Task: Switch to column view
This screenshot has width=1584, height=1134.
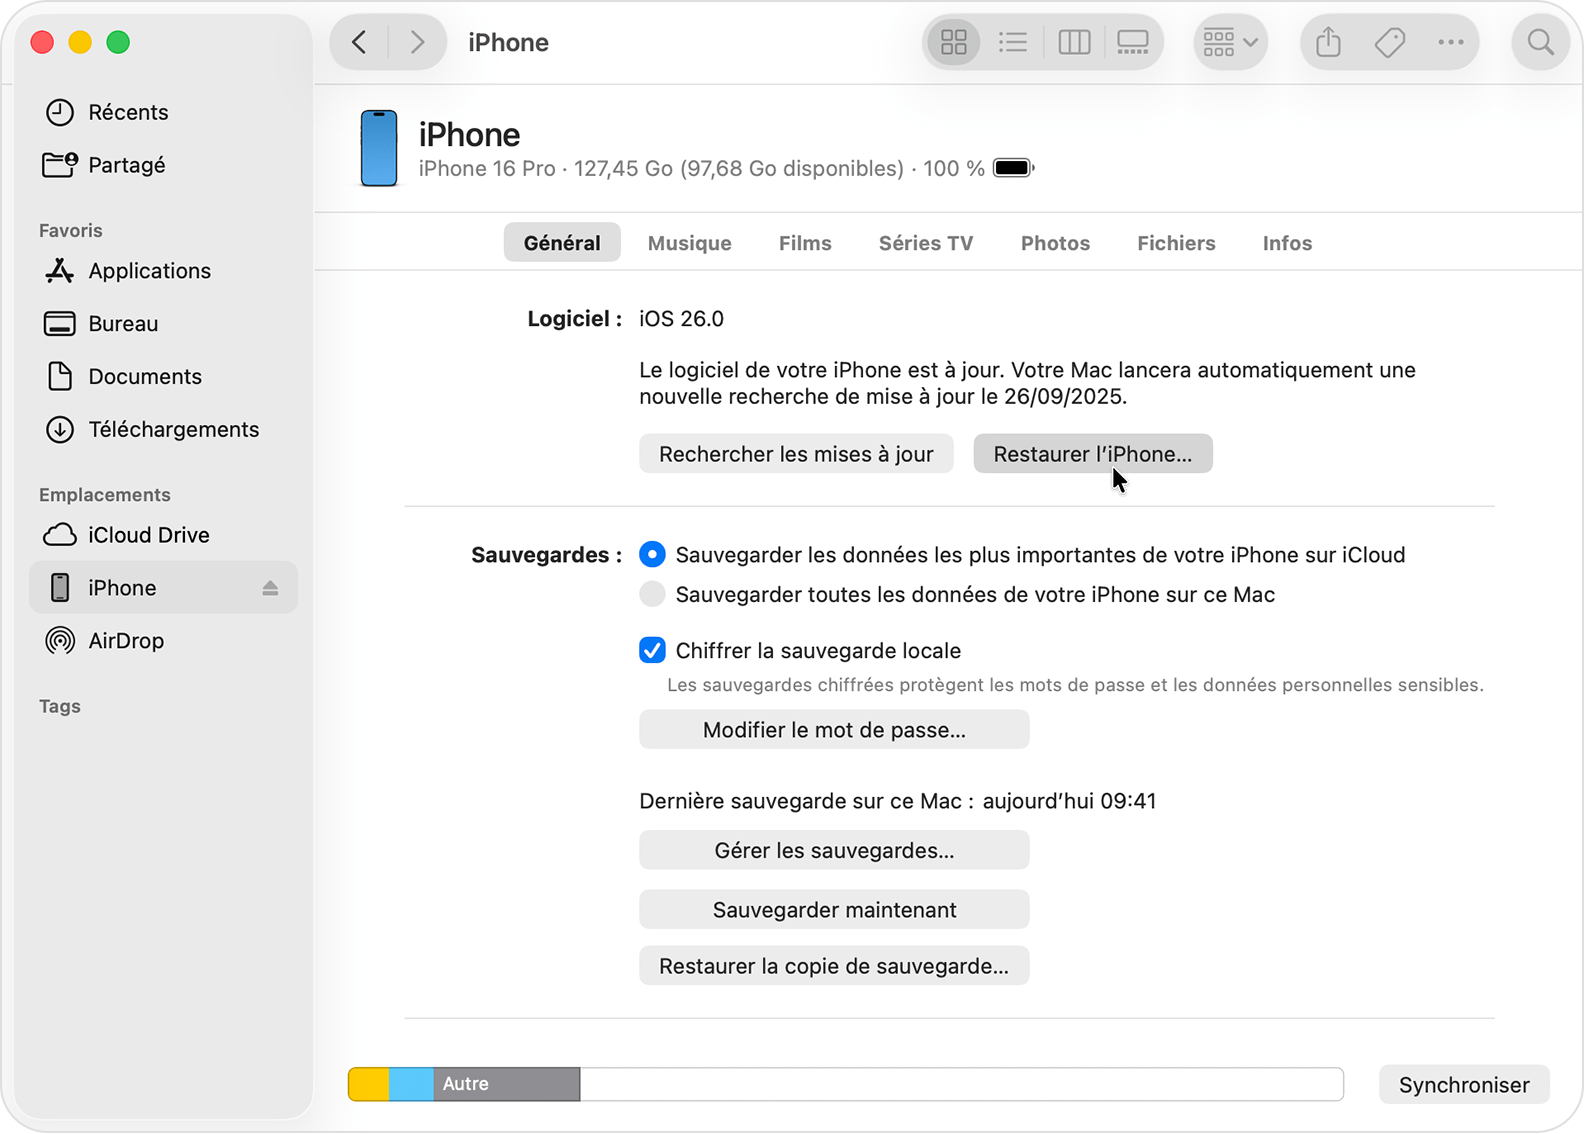Action: [1074, 42]
